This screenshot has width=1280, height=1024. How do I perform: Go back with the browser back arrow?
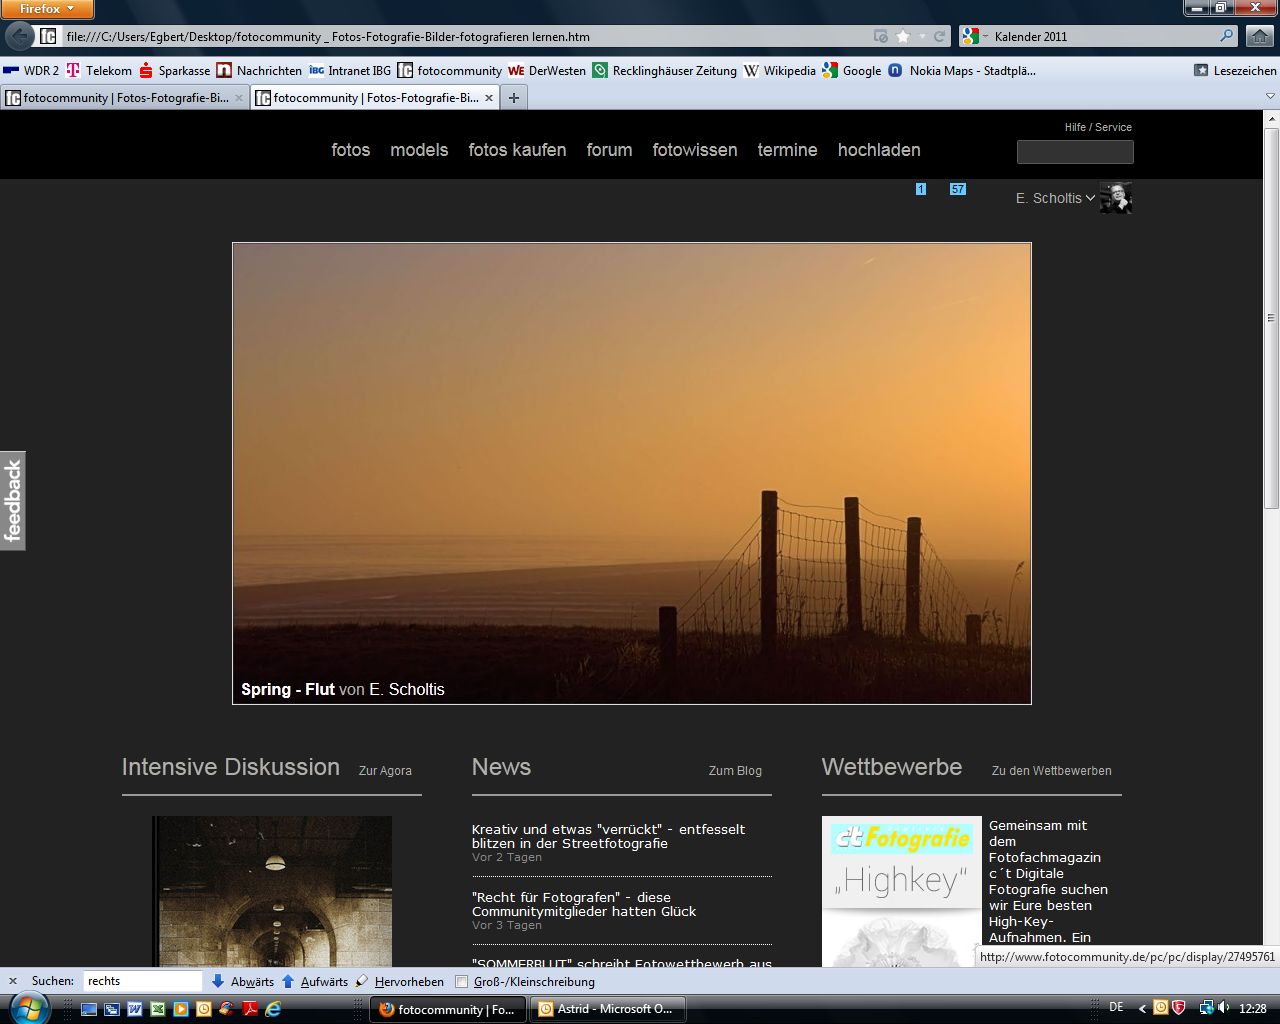(19, 36)
